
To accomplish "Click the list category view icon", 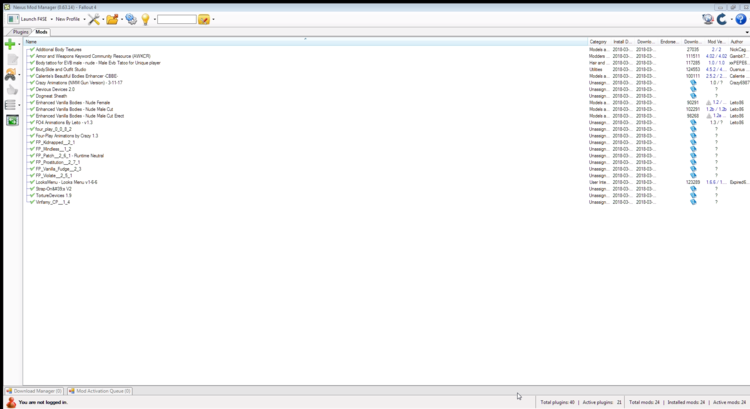I will coord(10,105).
